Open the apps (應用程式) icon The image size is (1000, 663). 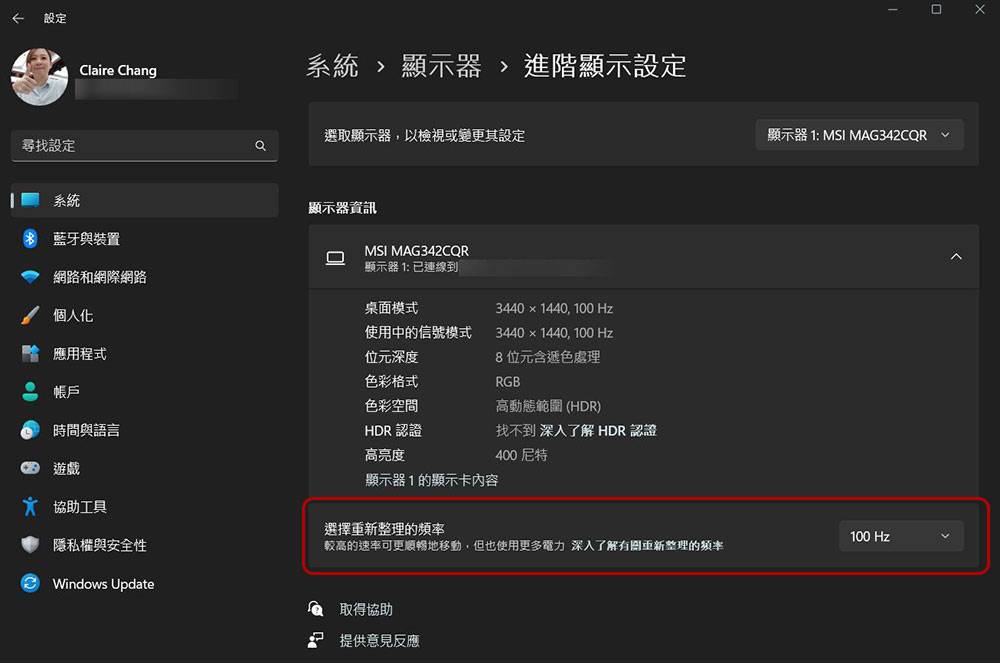tap(31, 354)
